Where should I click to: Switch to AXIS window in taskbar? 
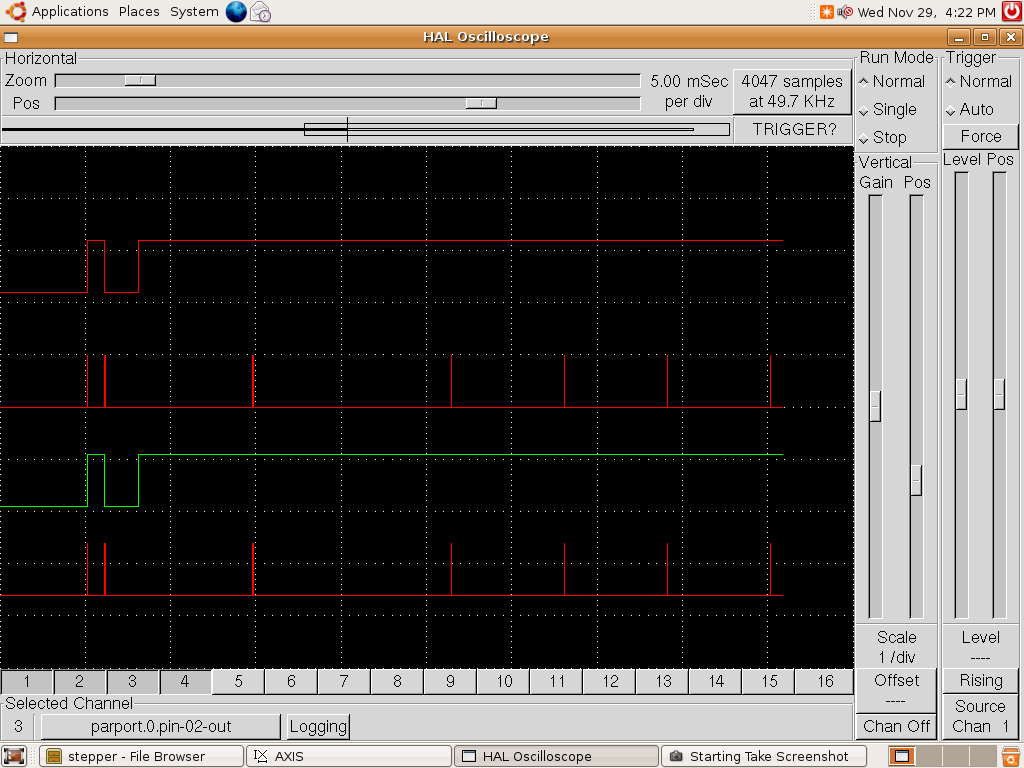point(348,756)
